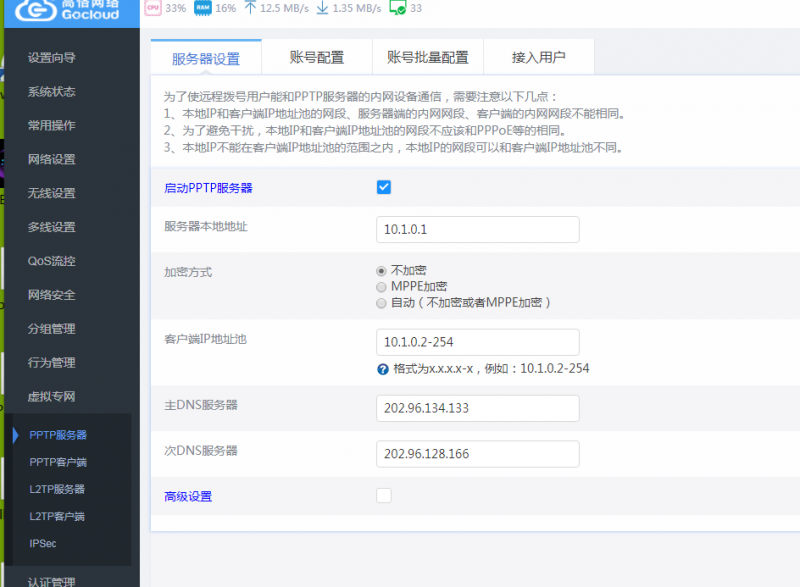Open the 接入用户 tab
This screenshot has width=800, height=587.
pyautogui.click(x=539, y=57)
